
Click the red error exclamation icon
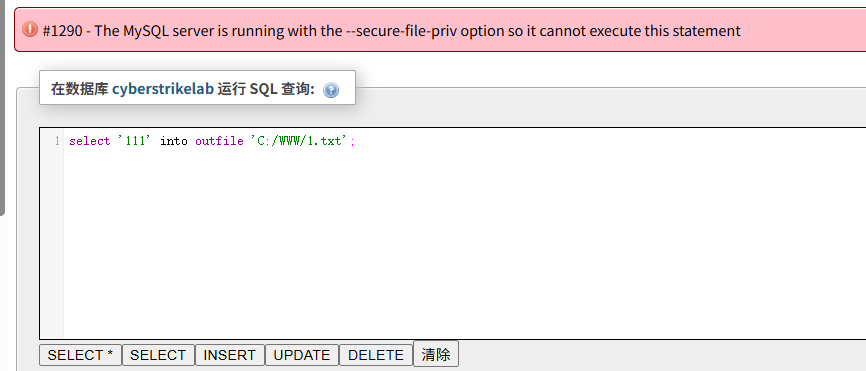click(30, 29)
